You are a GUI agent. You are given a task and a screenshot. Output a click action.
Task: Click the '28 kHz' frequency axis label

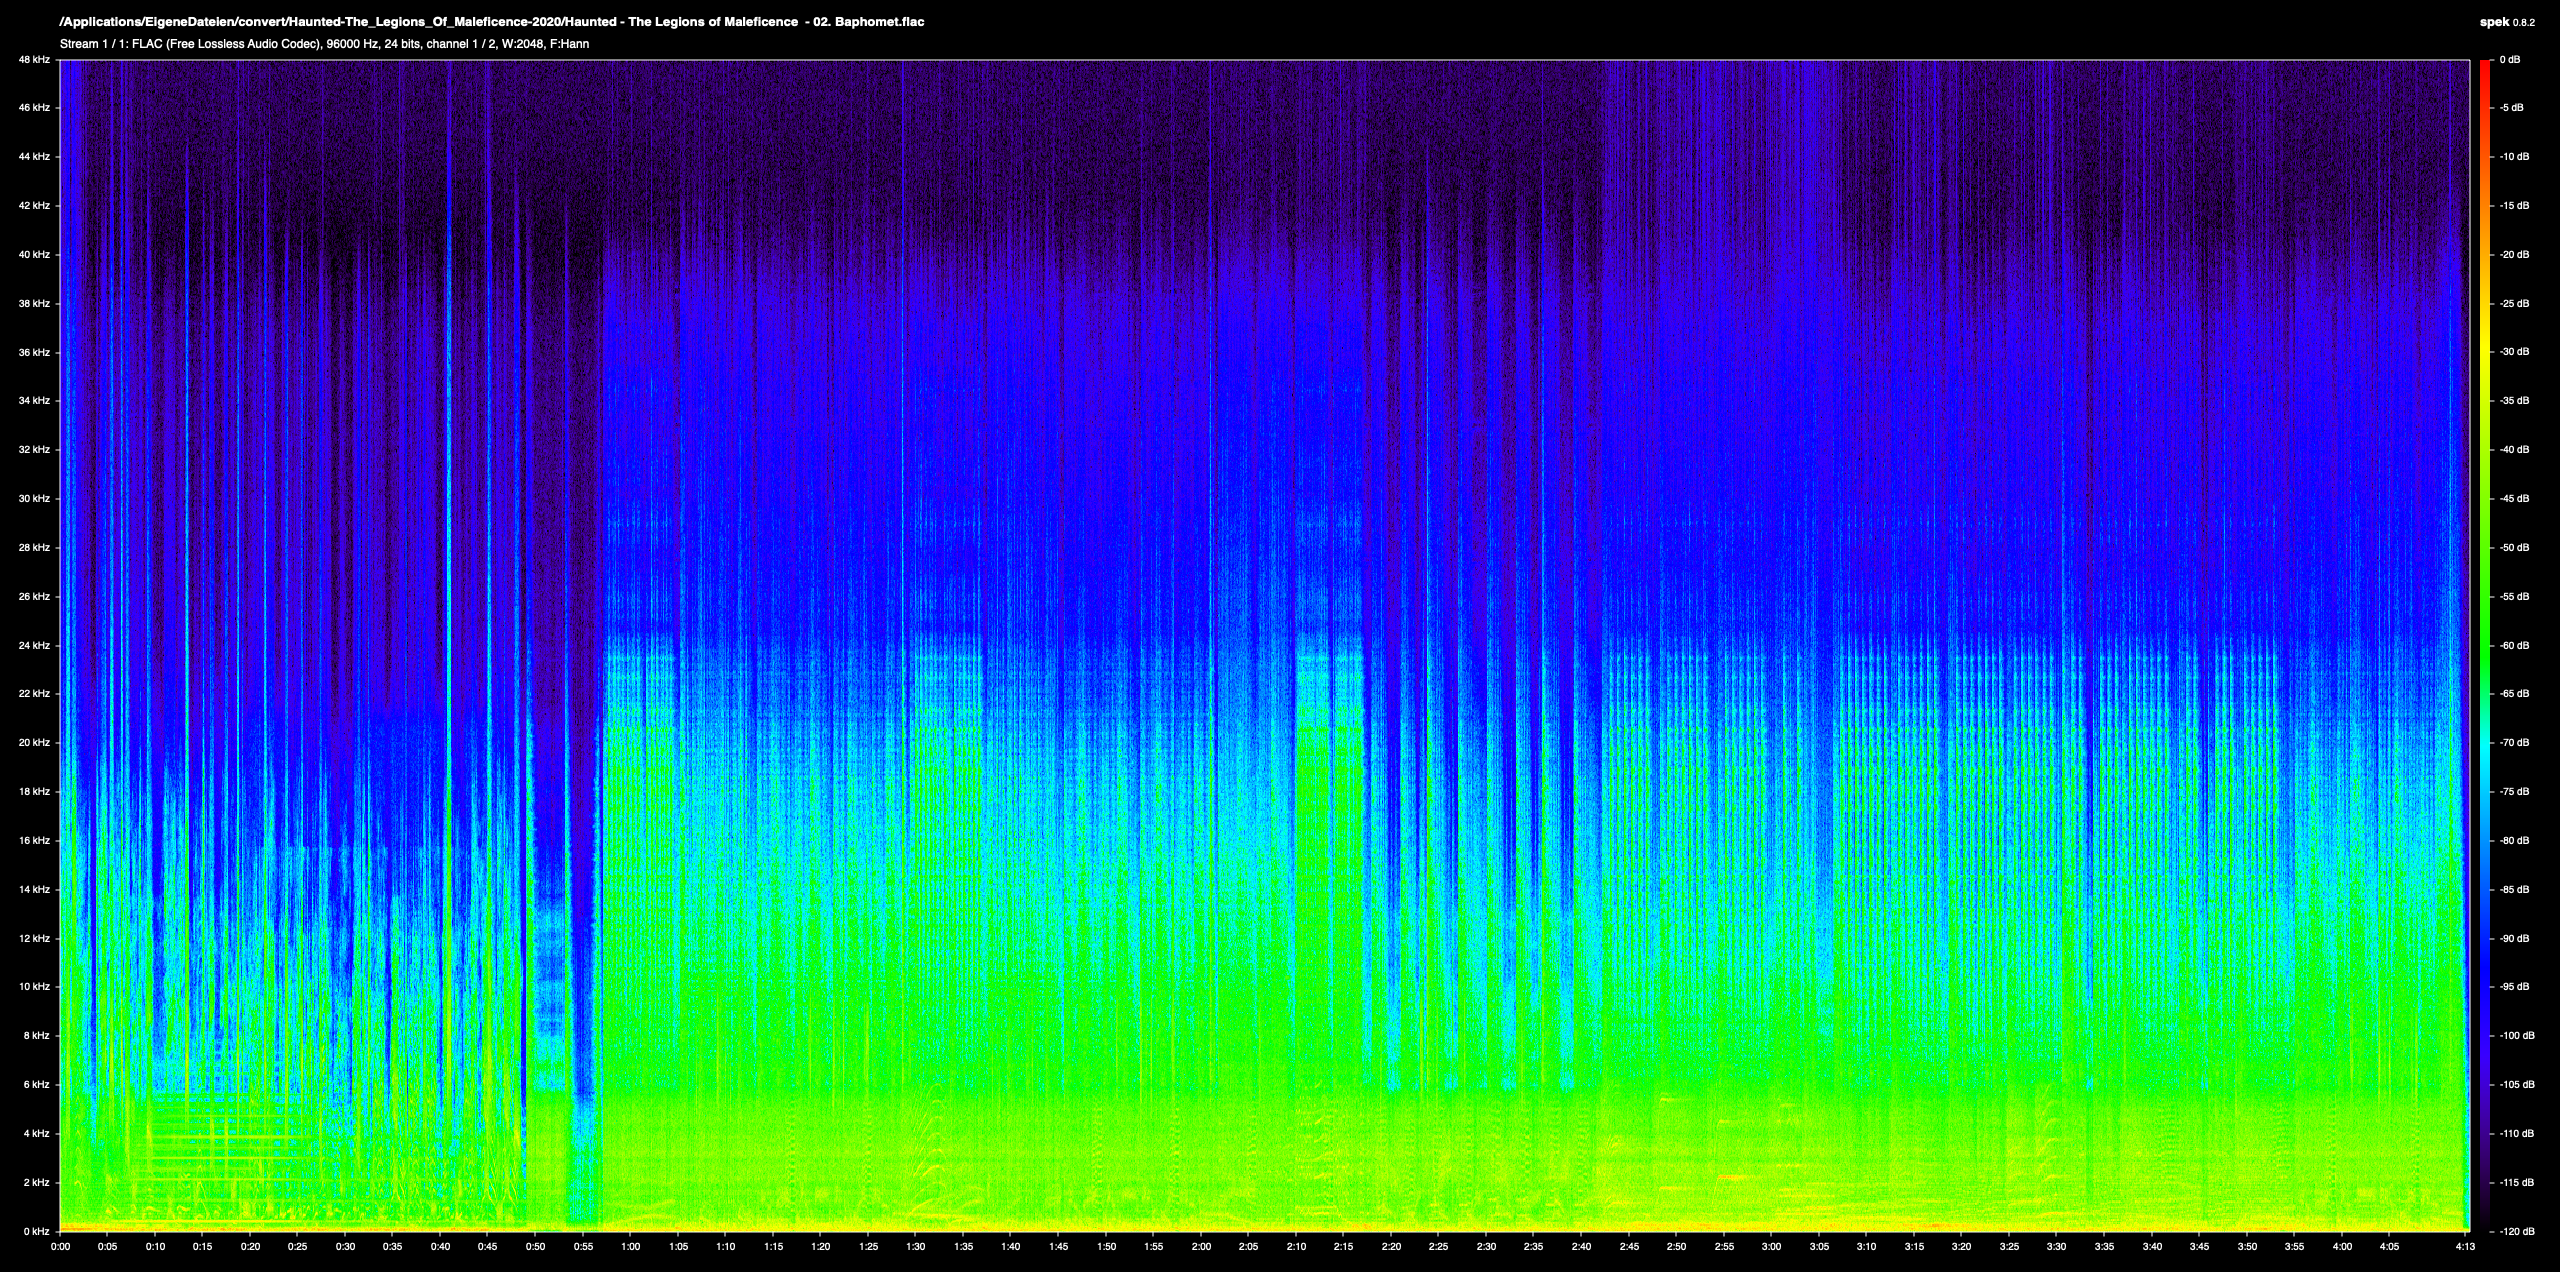(33, 548)
